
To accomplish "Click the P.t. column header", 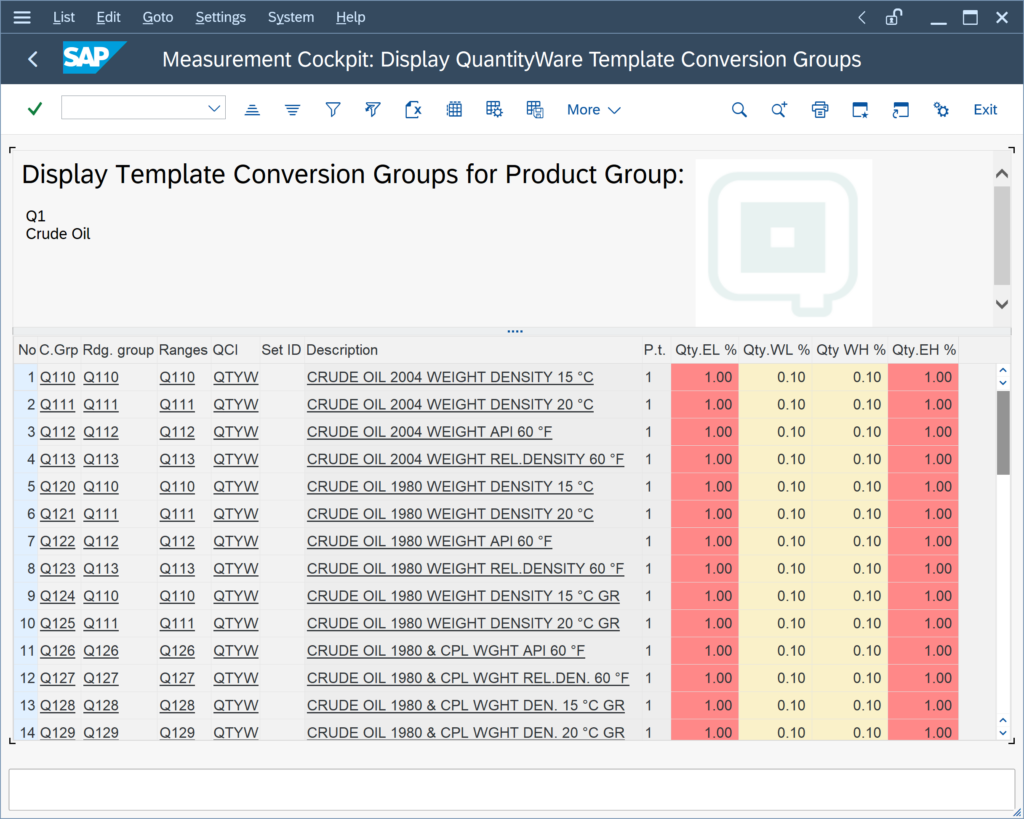I will click(654, 350).
